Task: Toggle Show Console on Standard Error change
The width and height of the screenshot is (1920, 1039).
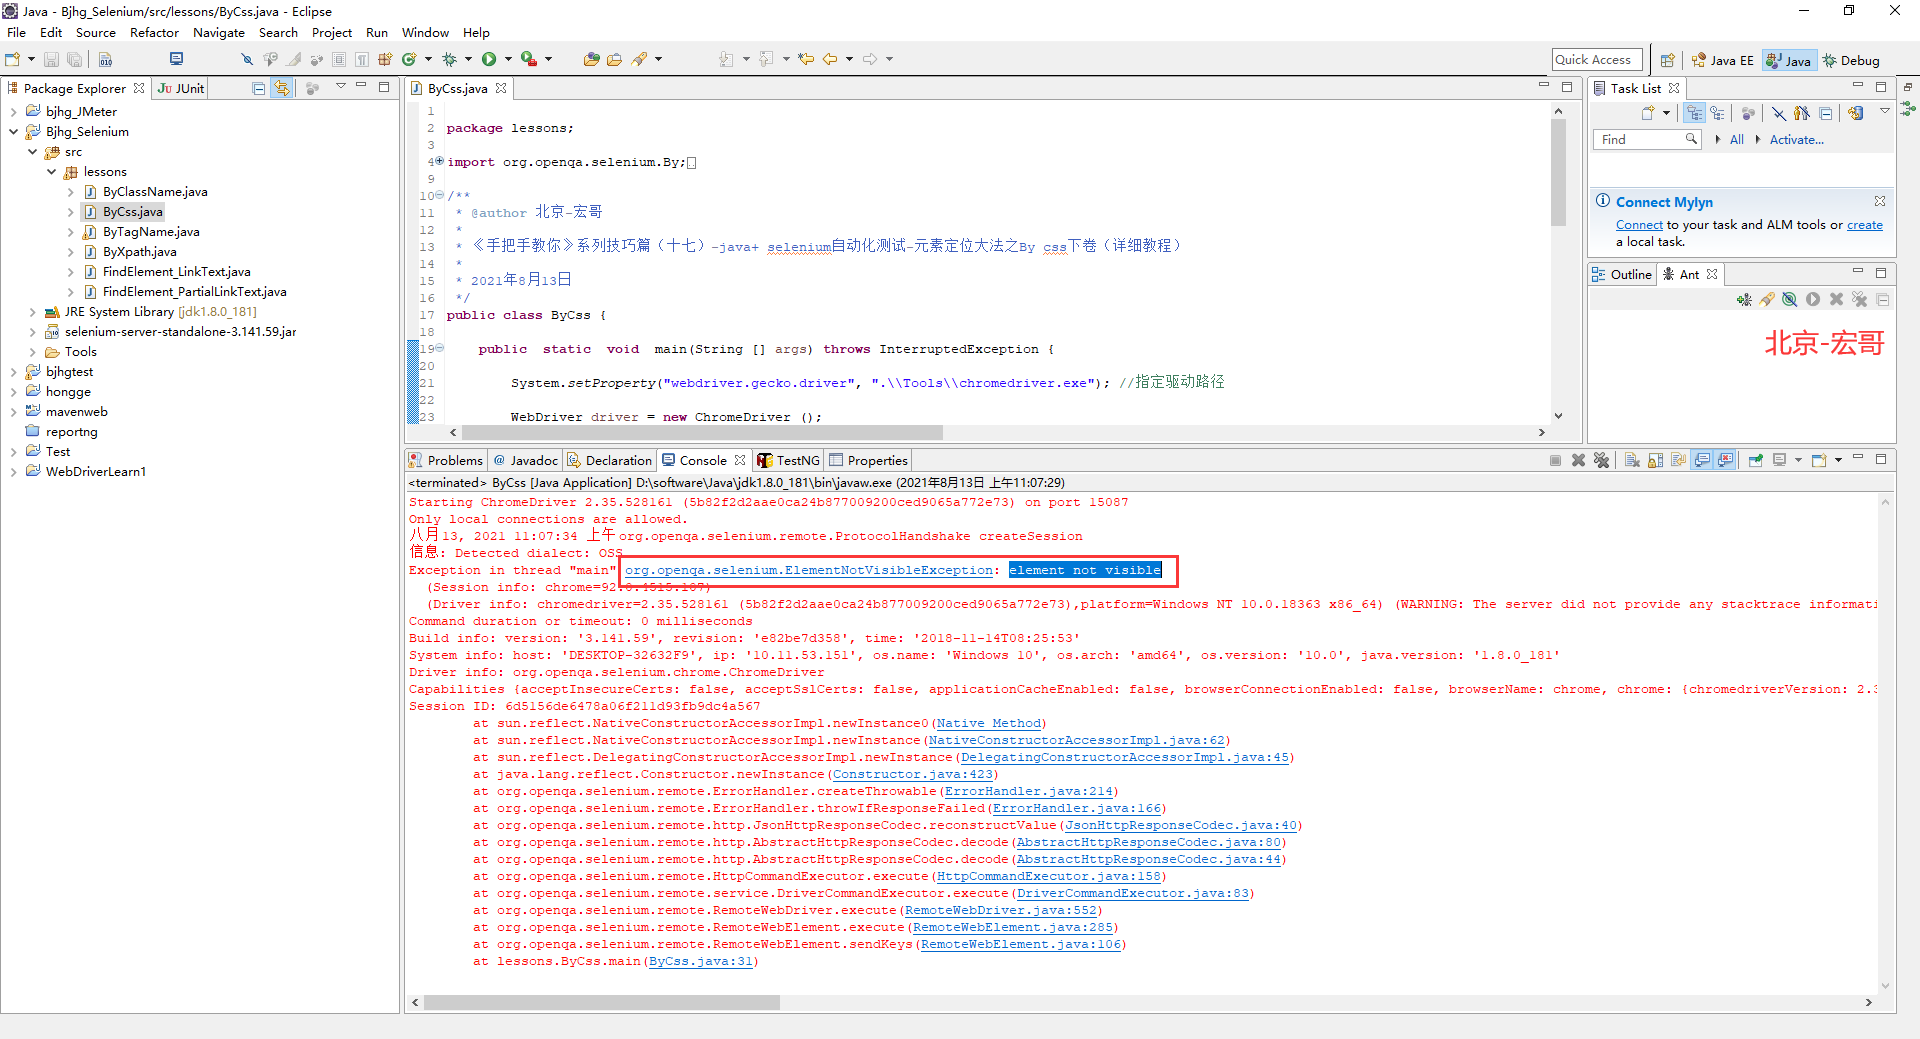Action: pyautogui.click(x=1725, y=460)
